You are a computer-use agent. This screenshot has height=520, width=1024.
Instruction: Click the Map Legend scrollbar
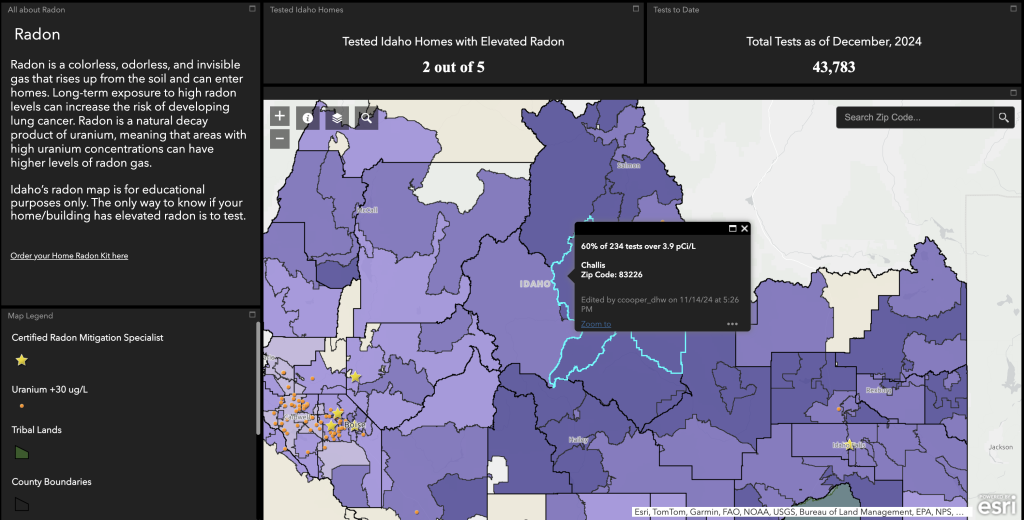[257, 378]
